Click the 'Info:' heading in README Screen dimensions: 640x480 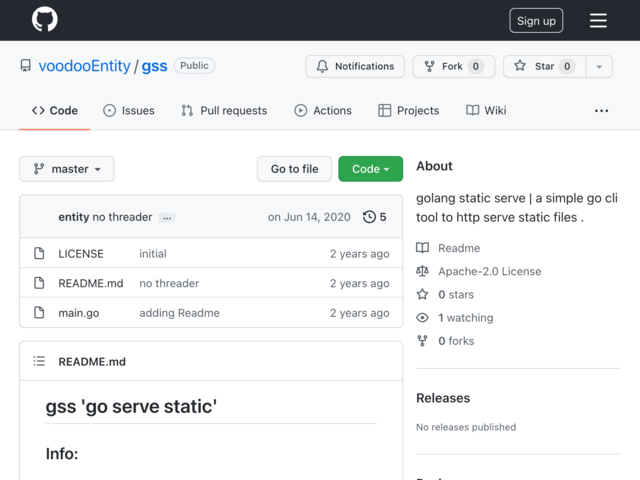click(62, 453)
